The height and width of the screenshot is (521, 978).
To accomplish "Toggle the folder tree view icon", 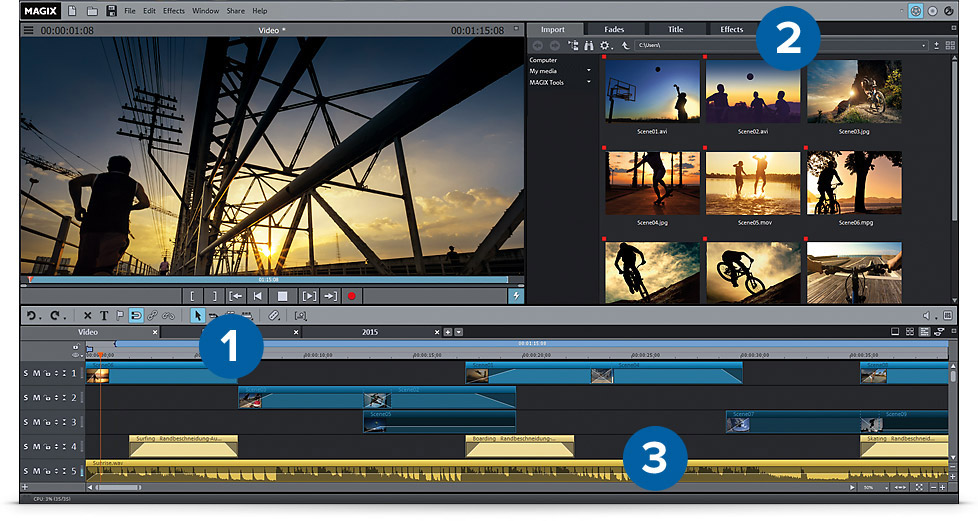I will 573,45.
